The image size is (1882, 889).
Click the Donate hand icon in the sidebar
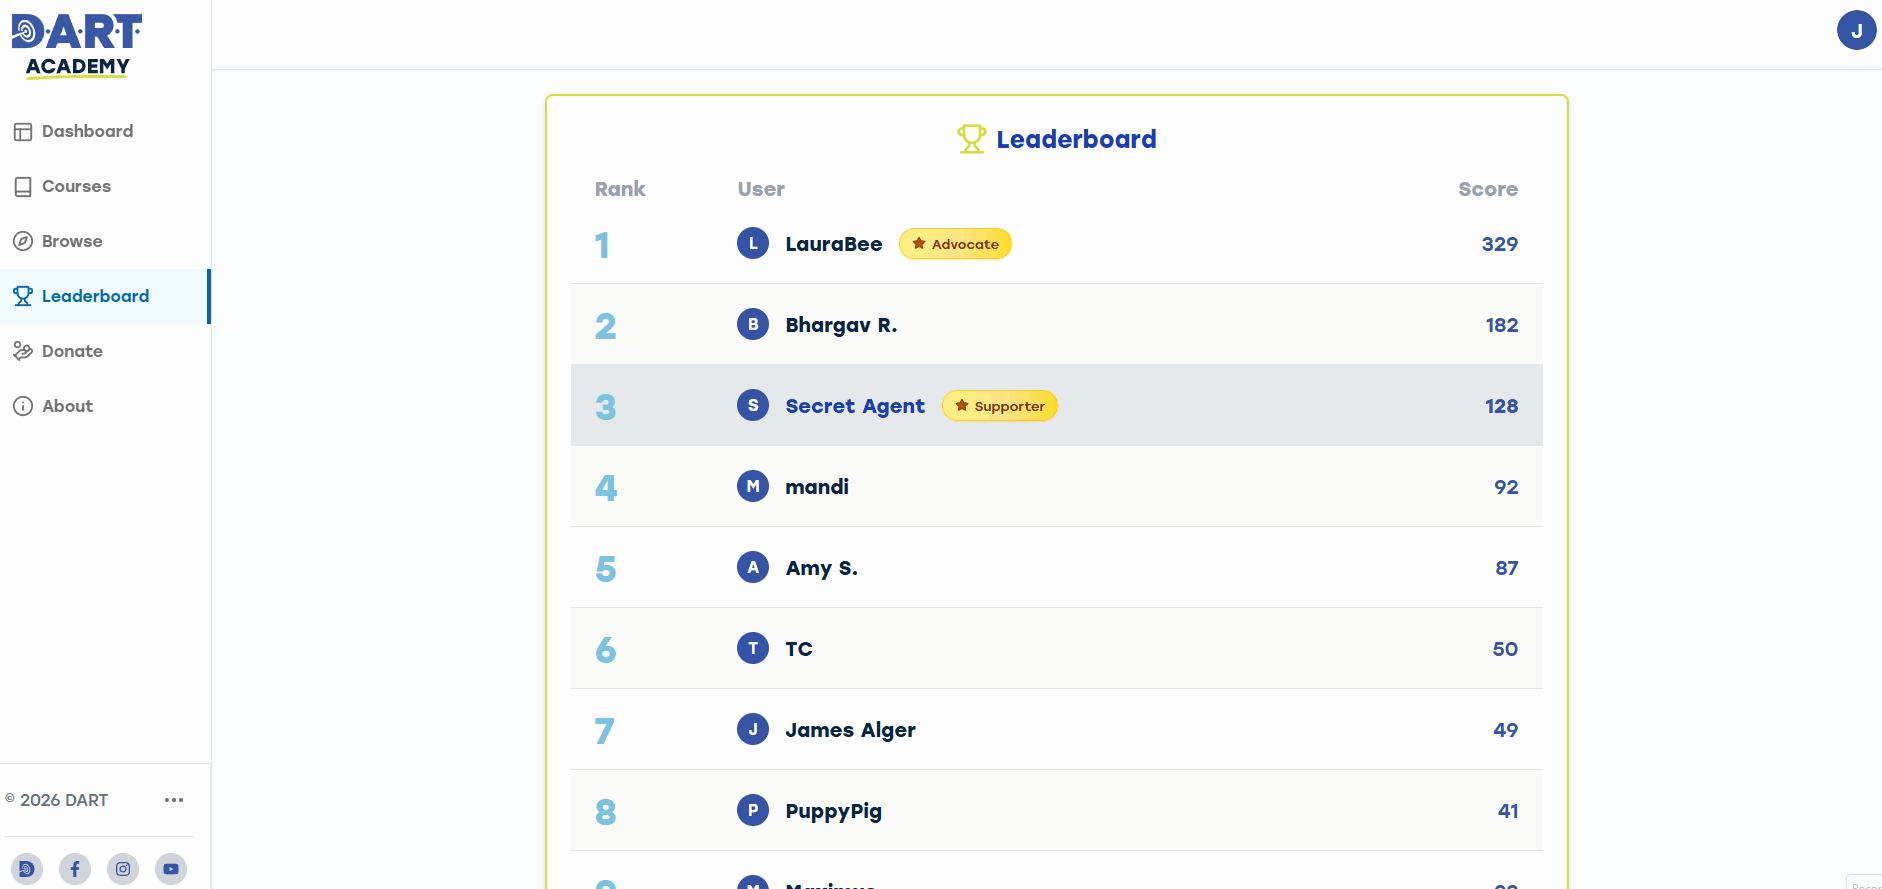[x=22, y=350]
